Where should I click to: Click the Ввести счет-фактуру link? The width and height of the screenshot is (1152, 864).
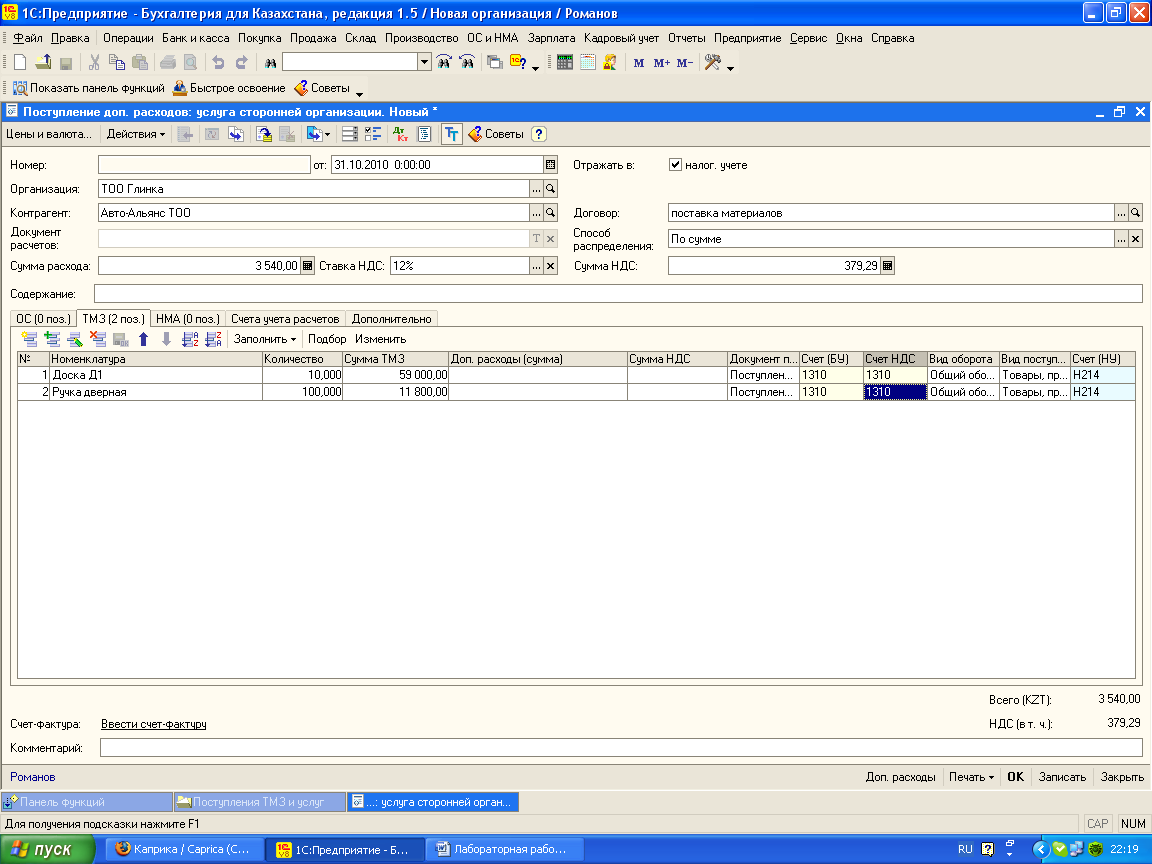(x=154, y=724)
